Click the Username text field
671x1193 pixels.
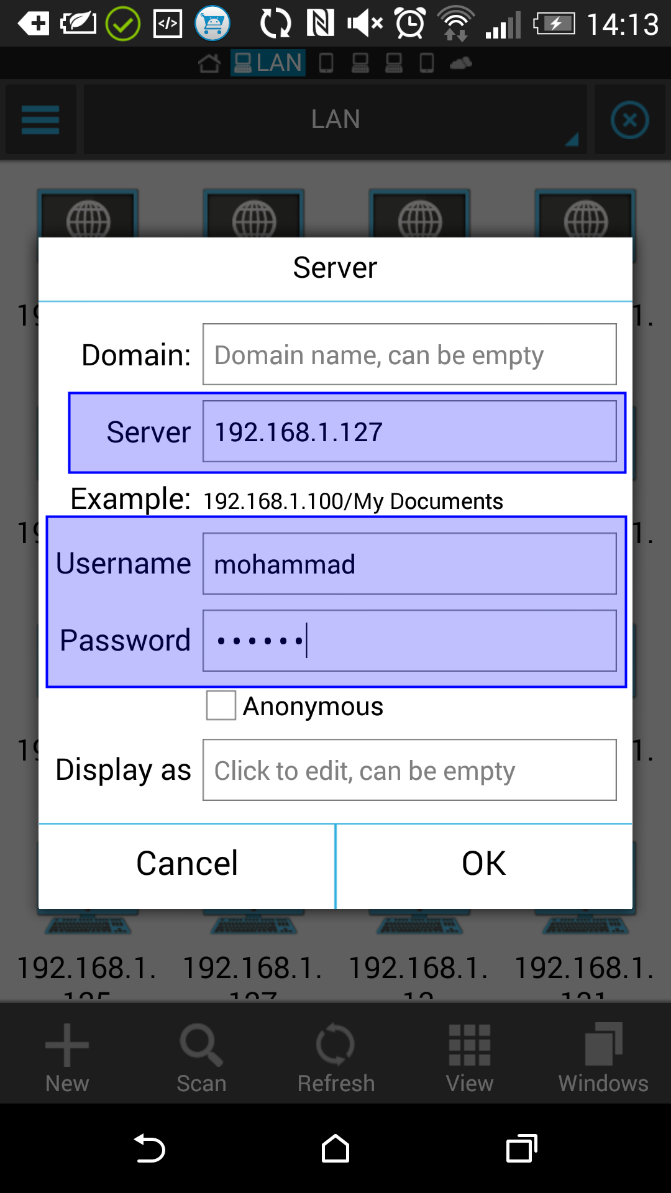coord(409,564)
